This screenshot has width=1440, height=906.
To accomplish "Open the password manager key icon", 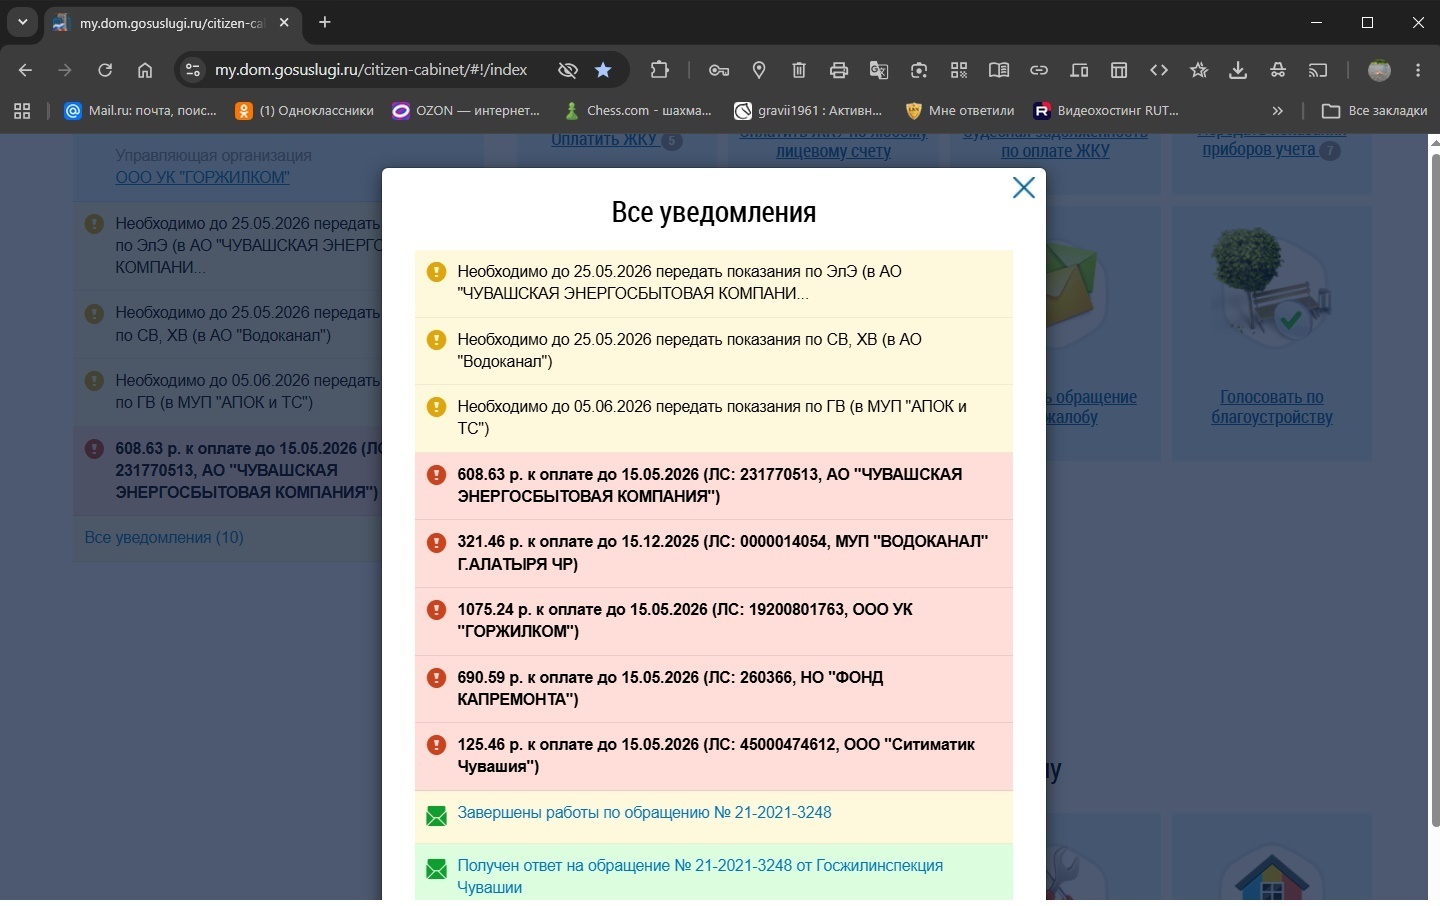I will [719, 70].
